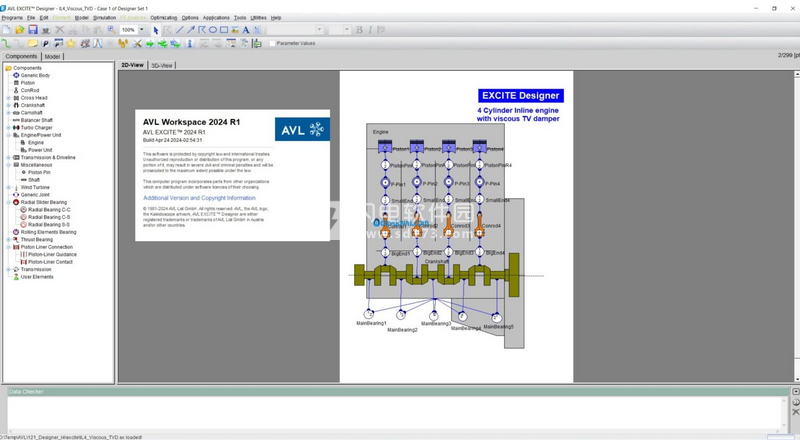The image size is (800, 440).
Task: Click the yellow note icon
Action: coord(33,43)
